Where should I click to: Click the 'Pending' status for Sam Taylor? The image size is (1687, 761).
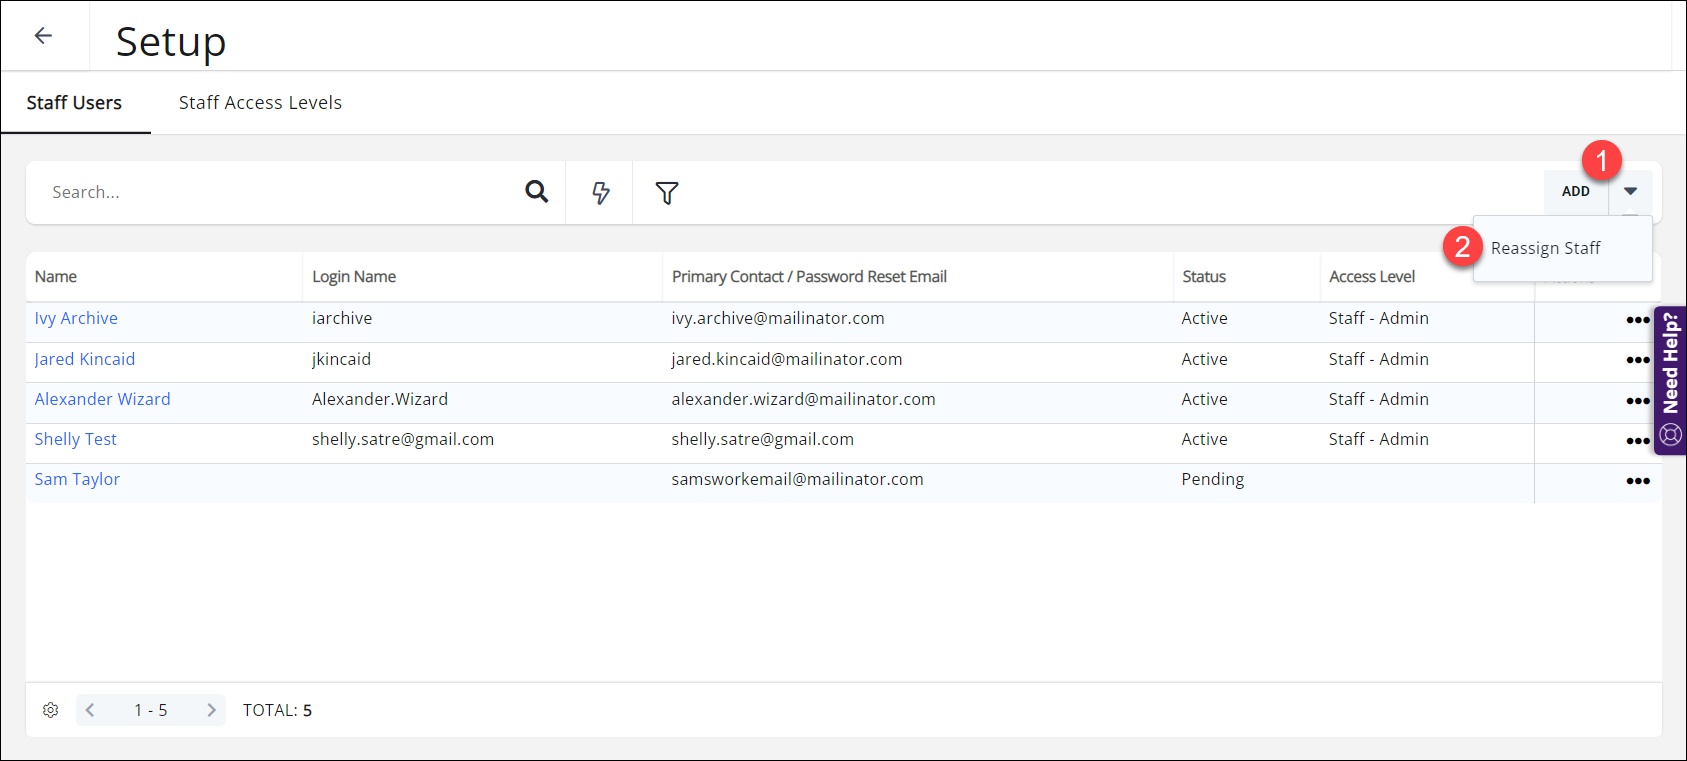(1213, 479)
